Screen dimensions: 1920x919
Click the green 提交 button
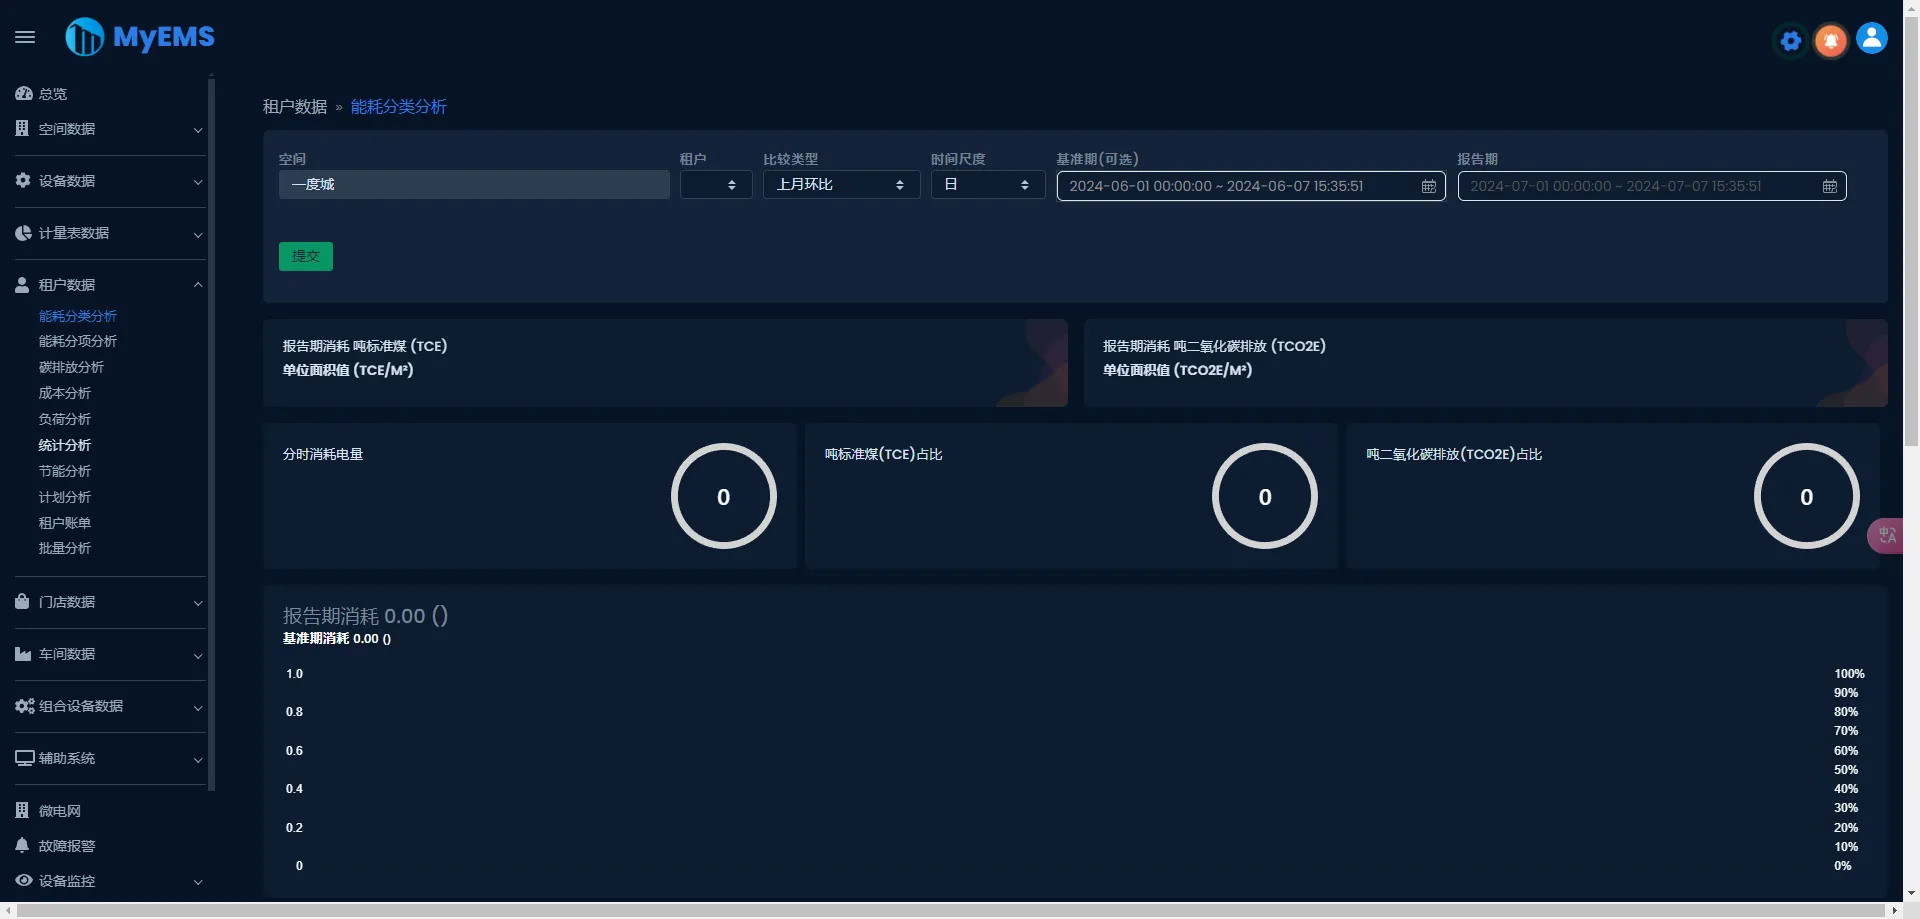point(306,257)
